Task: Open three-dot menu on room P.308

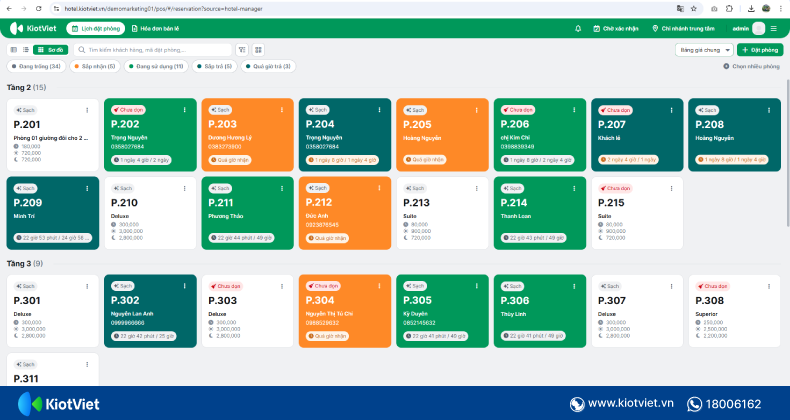Action: point(769,286)
